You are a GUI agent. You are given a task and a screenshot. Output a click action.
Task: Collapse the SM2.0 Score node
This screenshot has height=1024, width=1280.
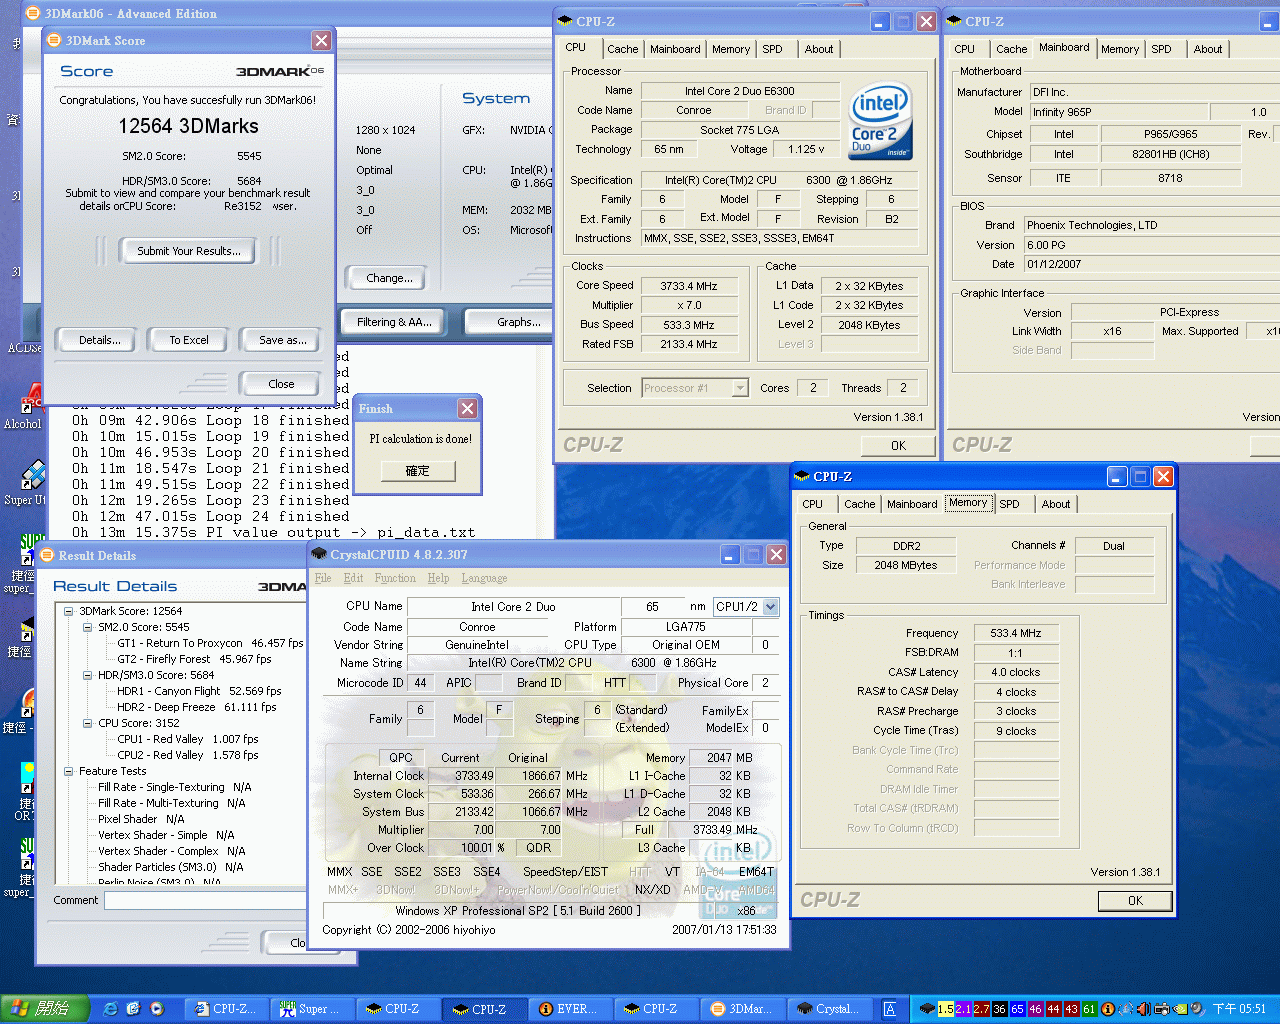(x=87, y=627)
